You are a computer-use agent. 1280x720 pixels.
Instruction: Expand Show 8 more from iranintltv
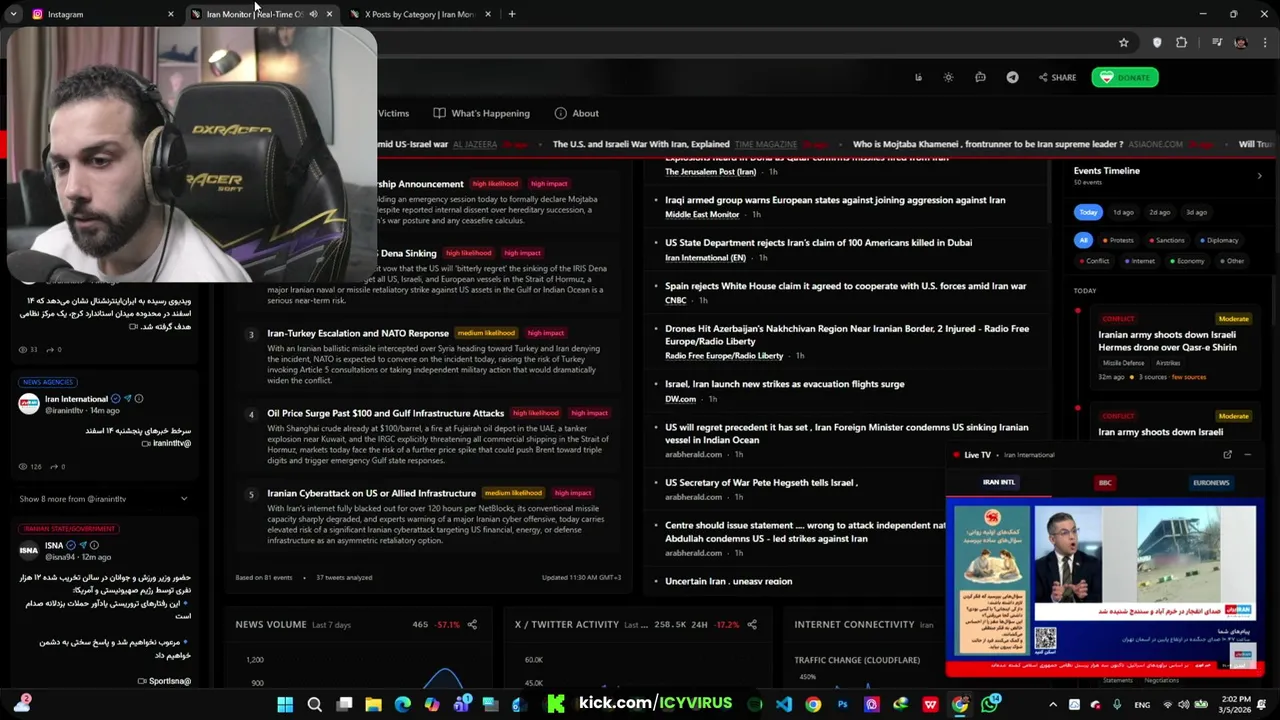(103, 499)
